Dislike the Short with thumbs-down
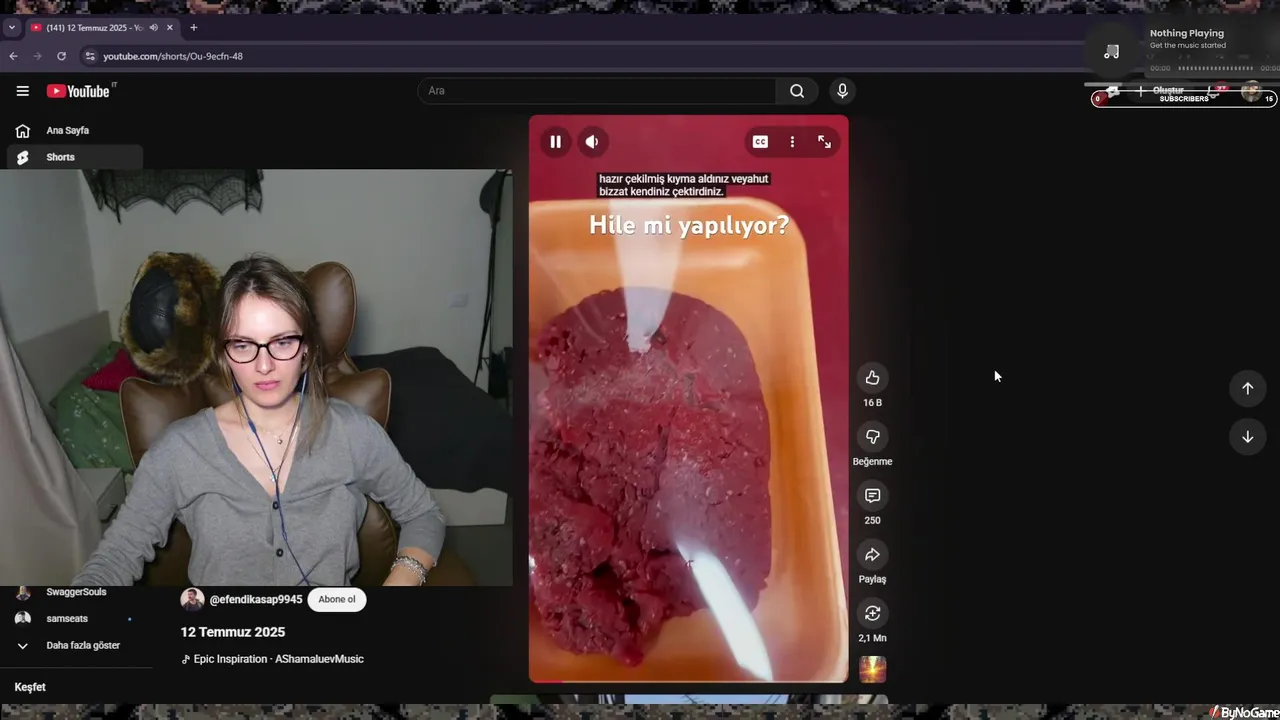Image resolution: width=1280 pixels, height=720 pixels. (872, 436)
